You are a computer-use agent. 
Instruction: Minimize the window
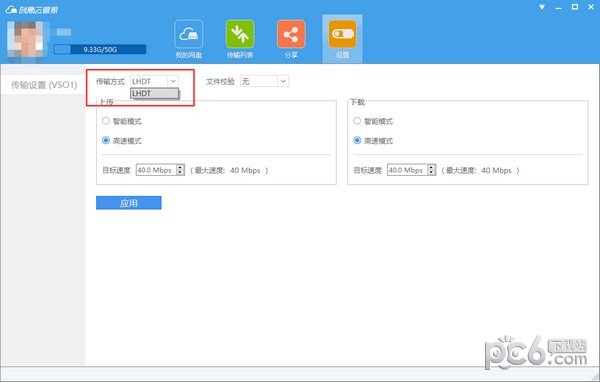[559, 7]
